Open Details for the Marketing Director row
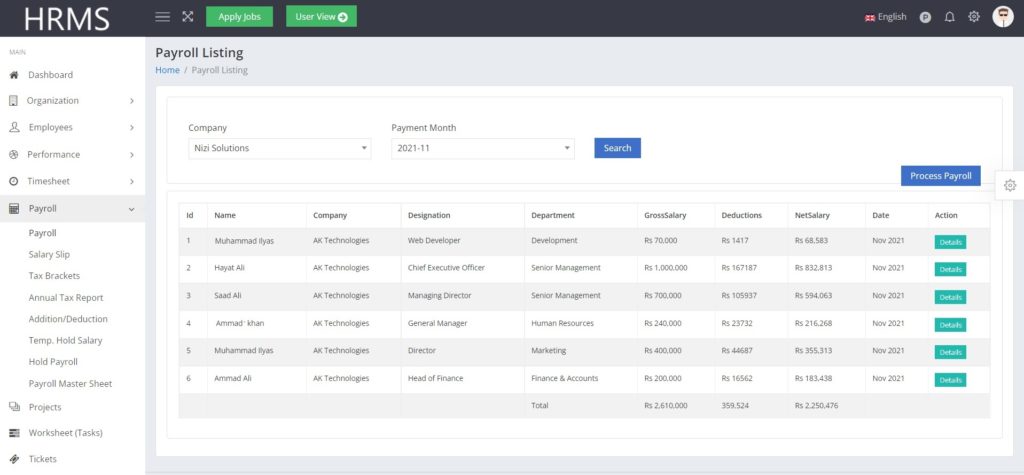The image size is (1024, 475). coord(950,352)
